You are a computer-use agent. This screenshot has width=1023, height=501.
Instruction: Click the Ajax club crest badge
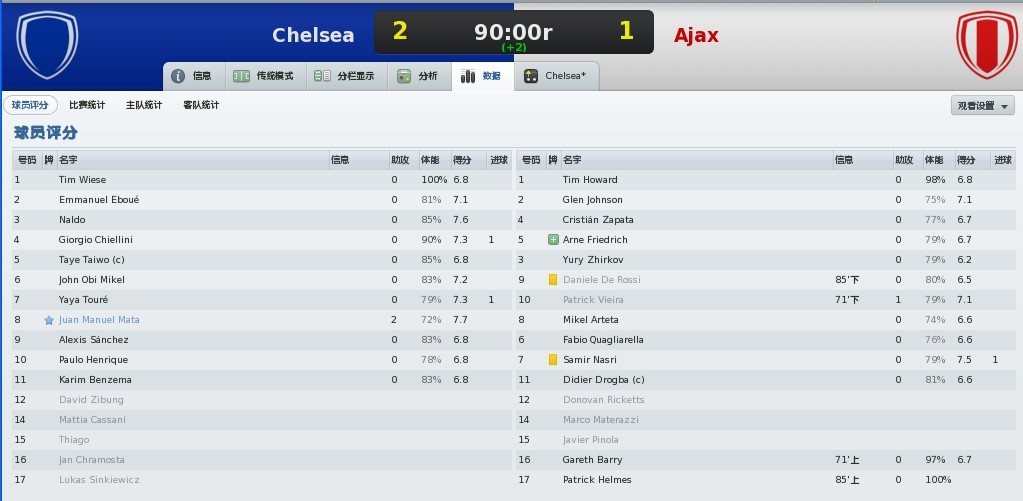pyautogui.click(x=986, y=44)
